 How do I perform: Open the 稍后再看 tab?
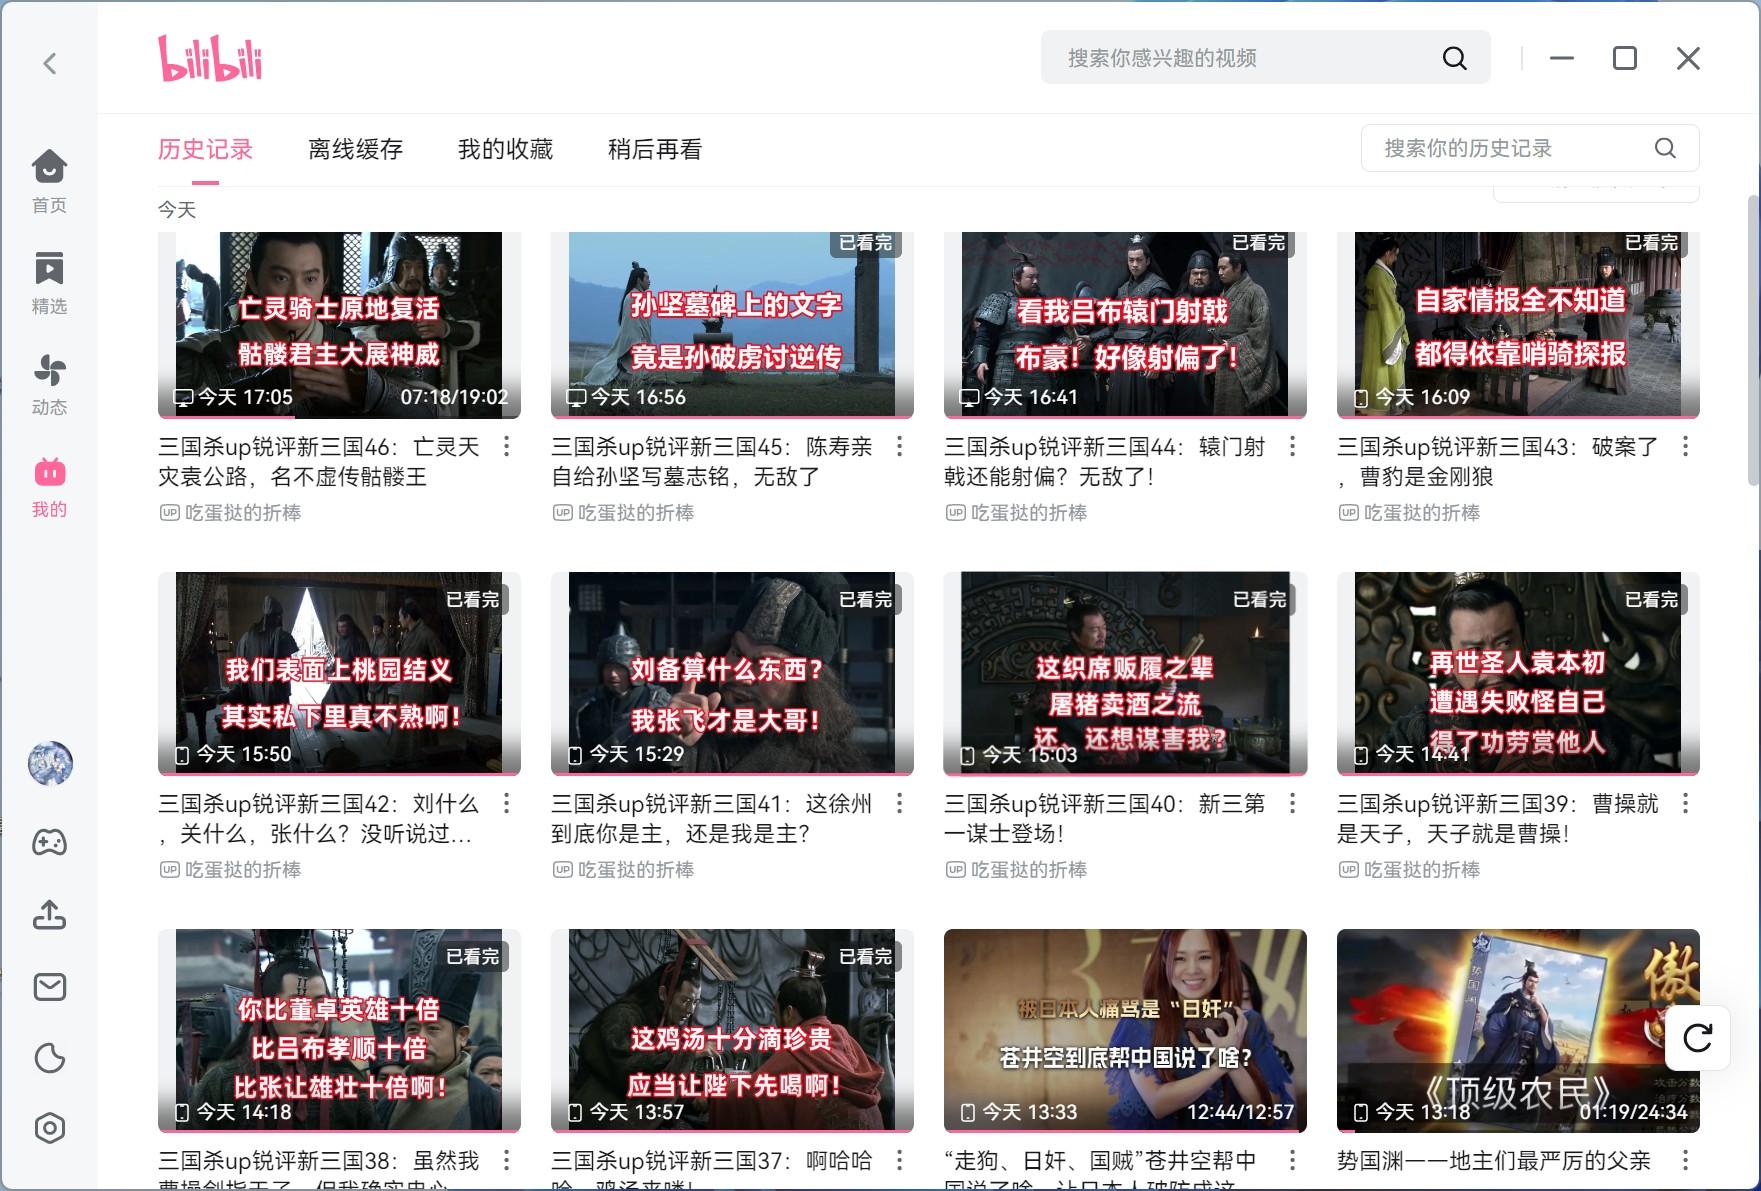655,150
